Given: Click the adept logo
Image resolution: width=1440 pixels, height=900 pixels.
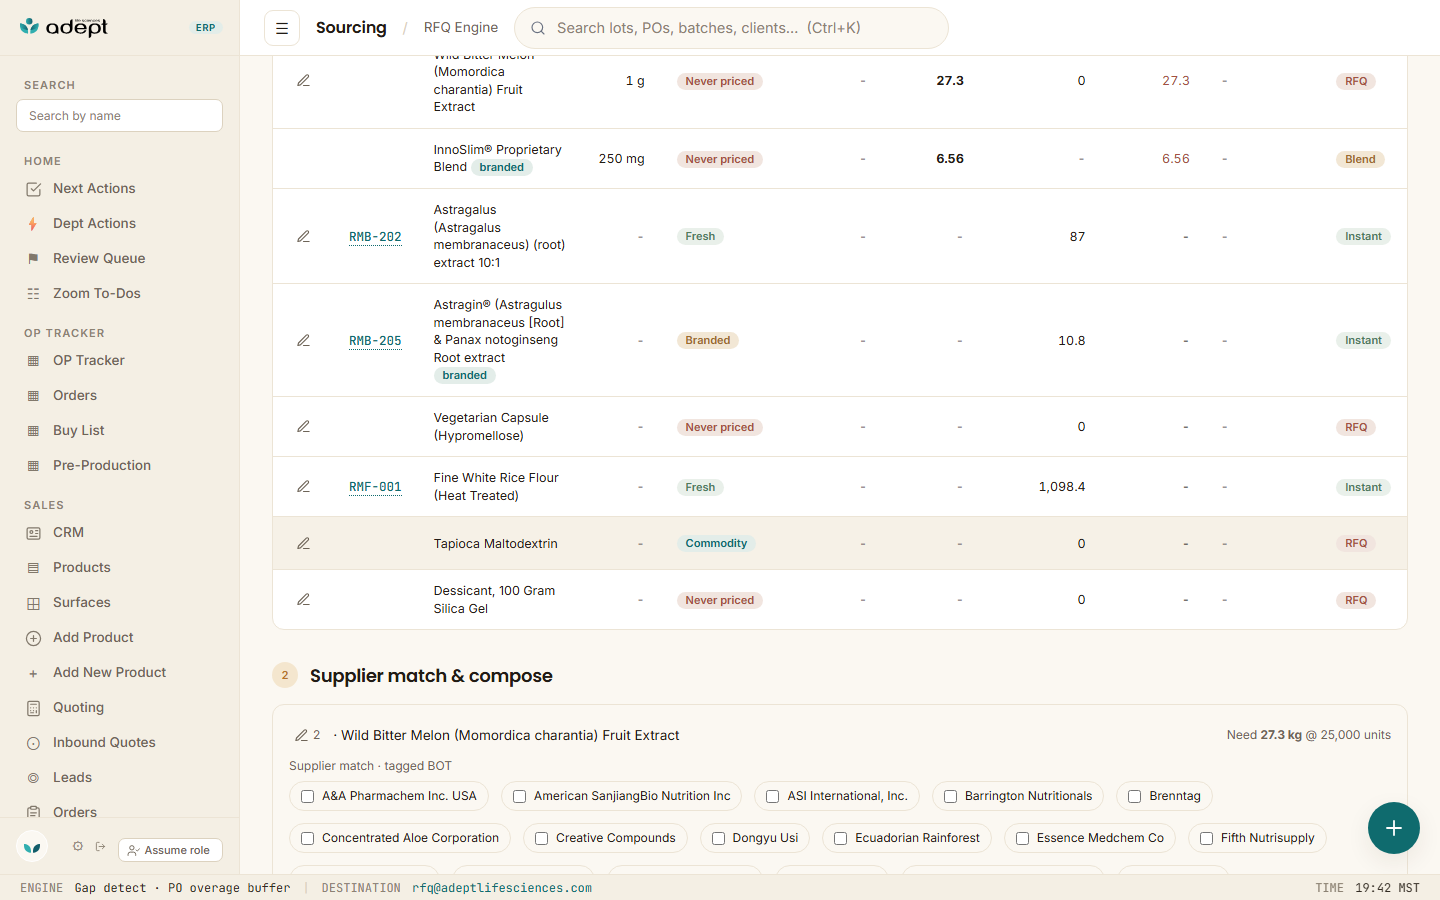Looking at the screenshot, I should (x=64, y=27).
